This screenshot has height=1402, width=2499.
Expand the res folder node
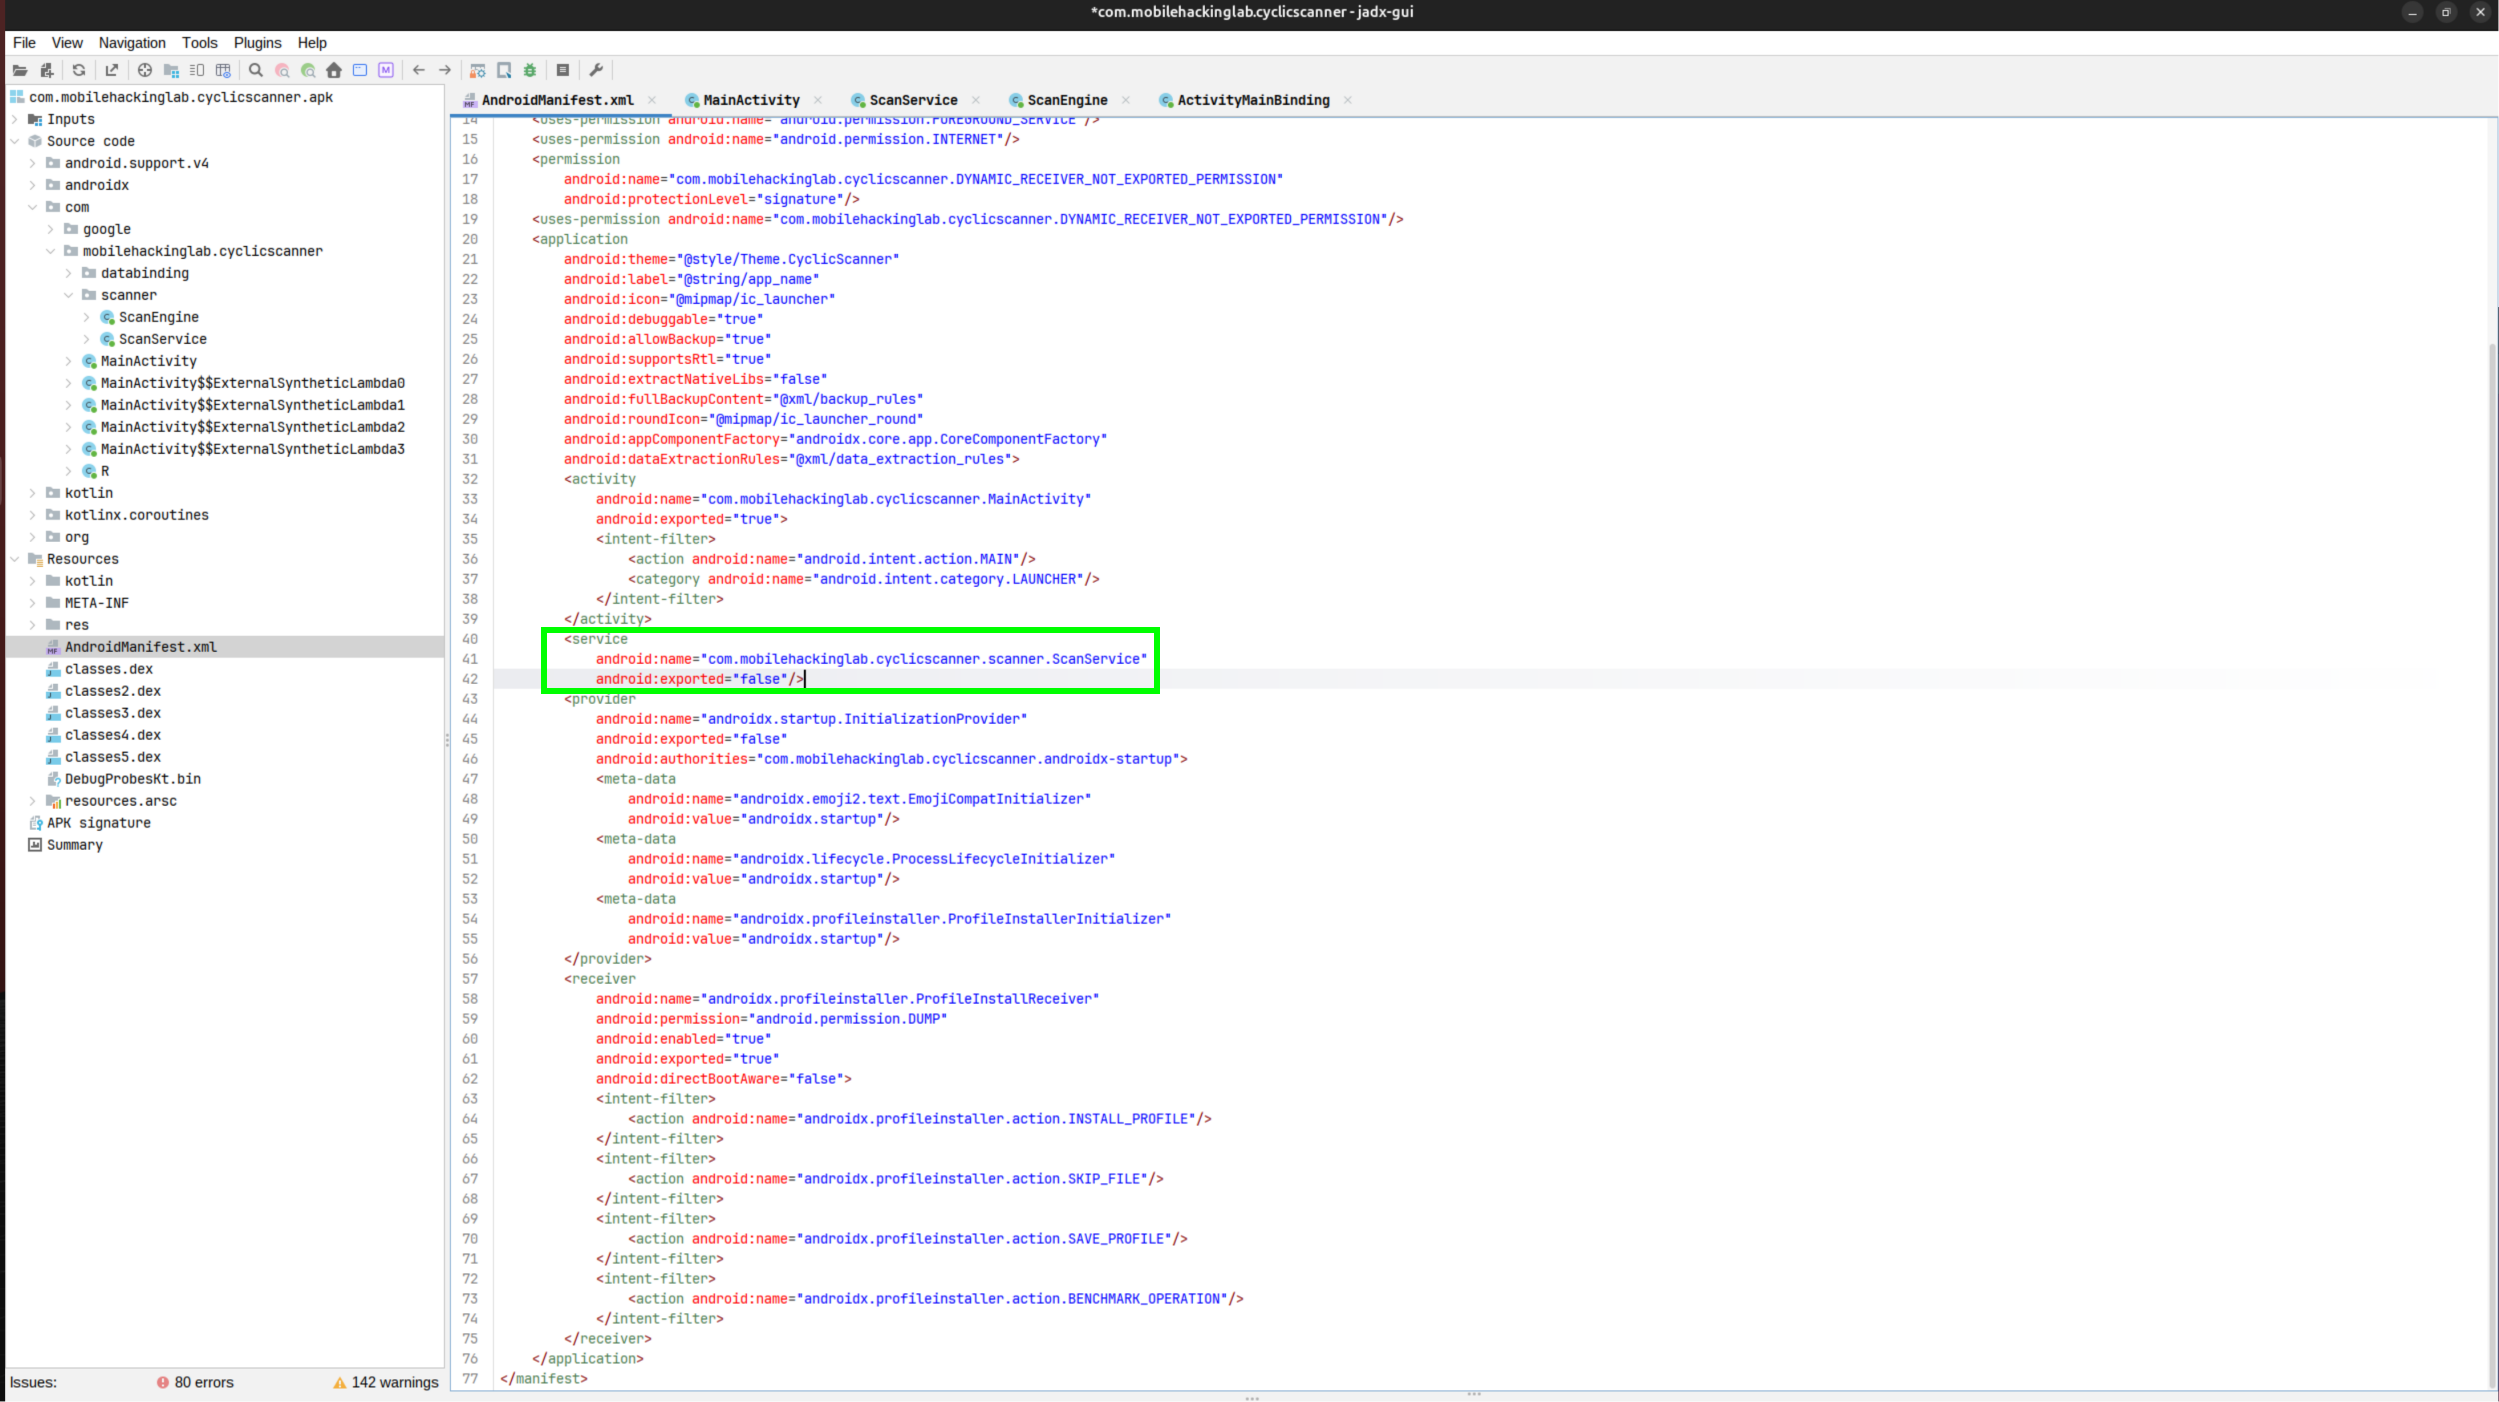[x=33, y=625]
